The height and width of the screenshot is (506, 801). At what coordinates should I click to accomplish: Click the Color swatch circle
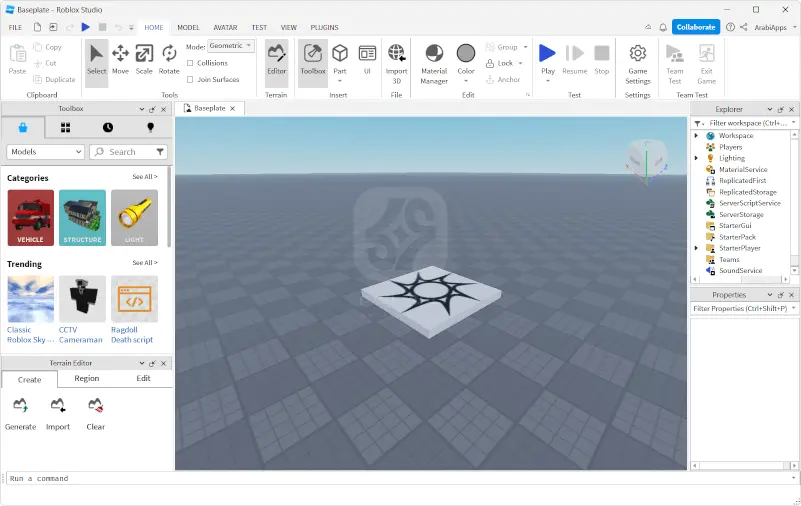[466, 53]
